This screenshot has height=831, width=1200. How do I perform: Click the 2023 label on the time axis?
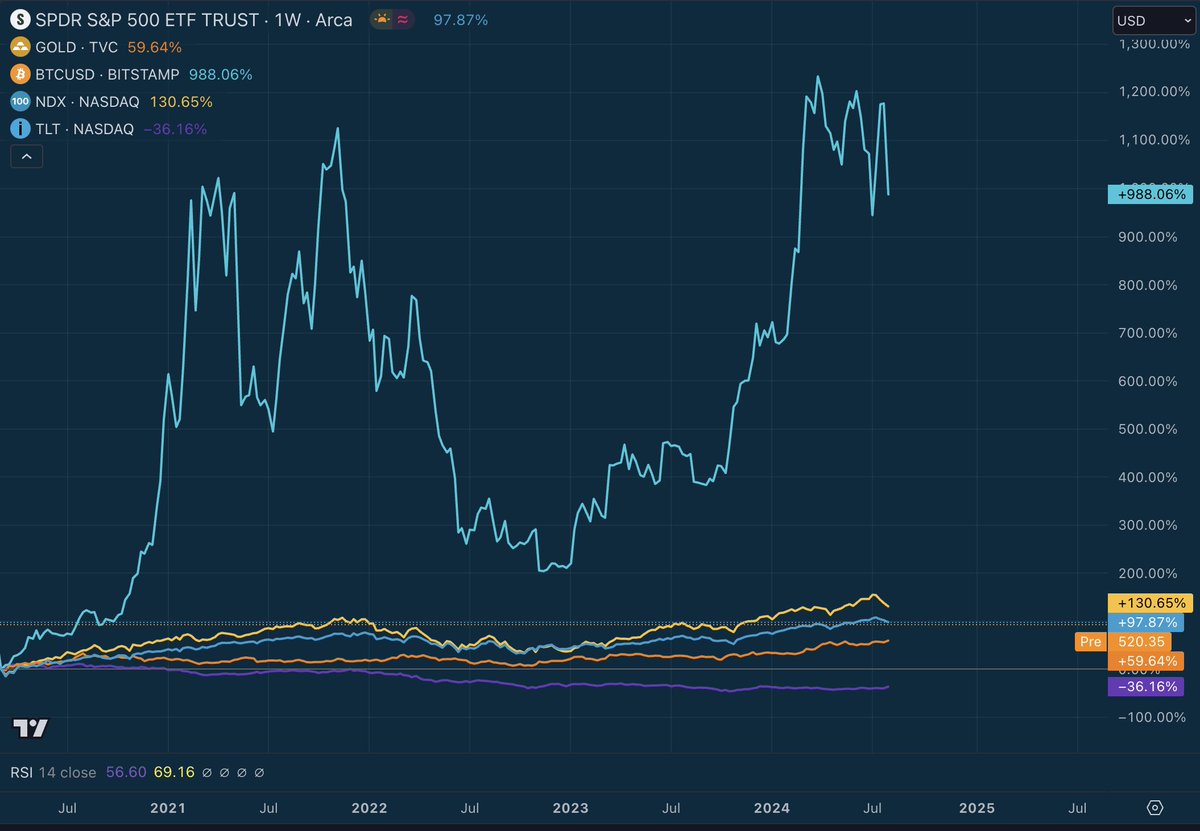click(570, 808)
